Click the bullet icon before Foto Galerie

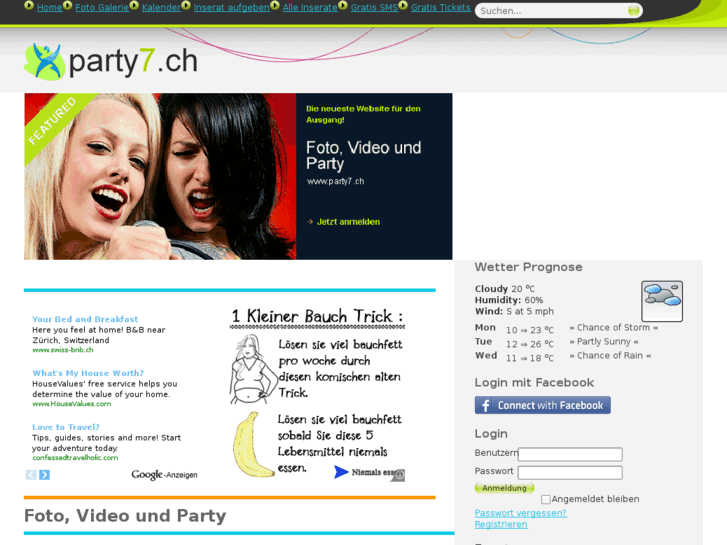coord(68,6)
